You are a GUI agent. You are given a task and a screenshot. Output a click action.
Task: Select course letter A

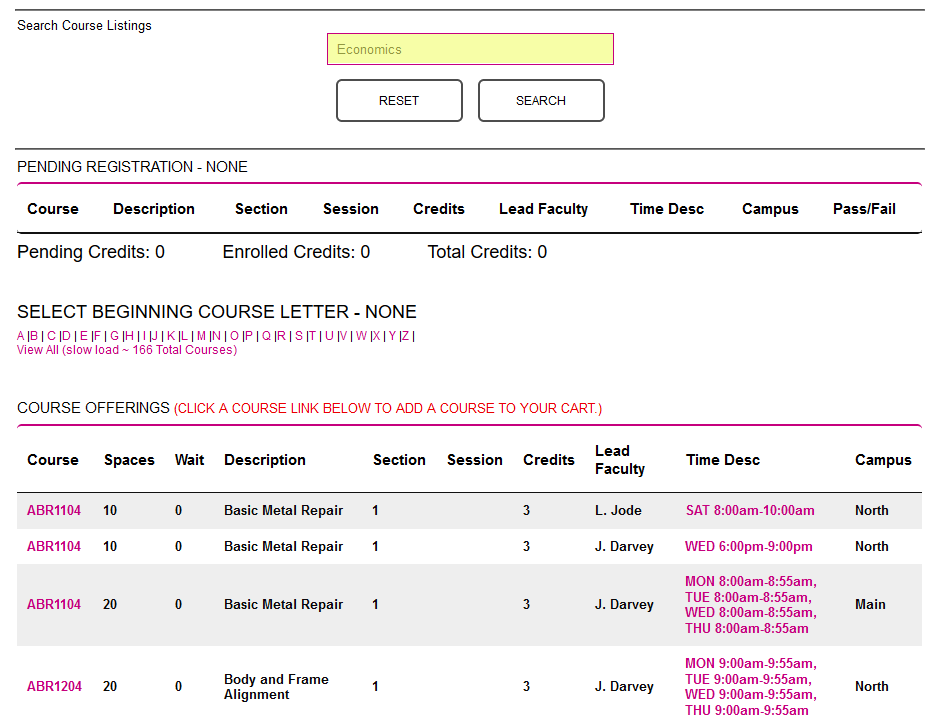pyautogui.click(x=18, y=336)
